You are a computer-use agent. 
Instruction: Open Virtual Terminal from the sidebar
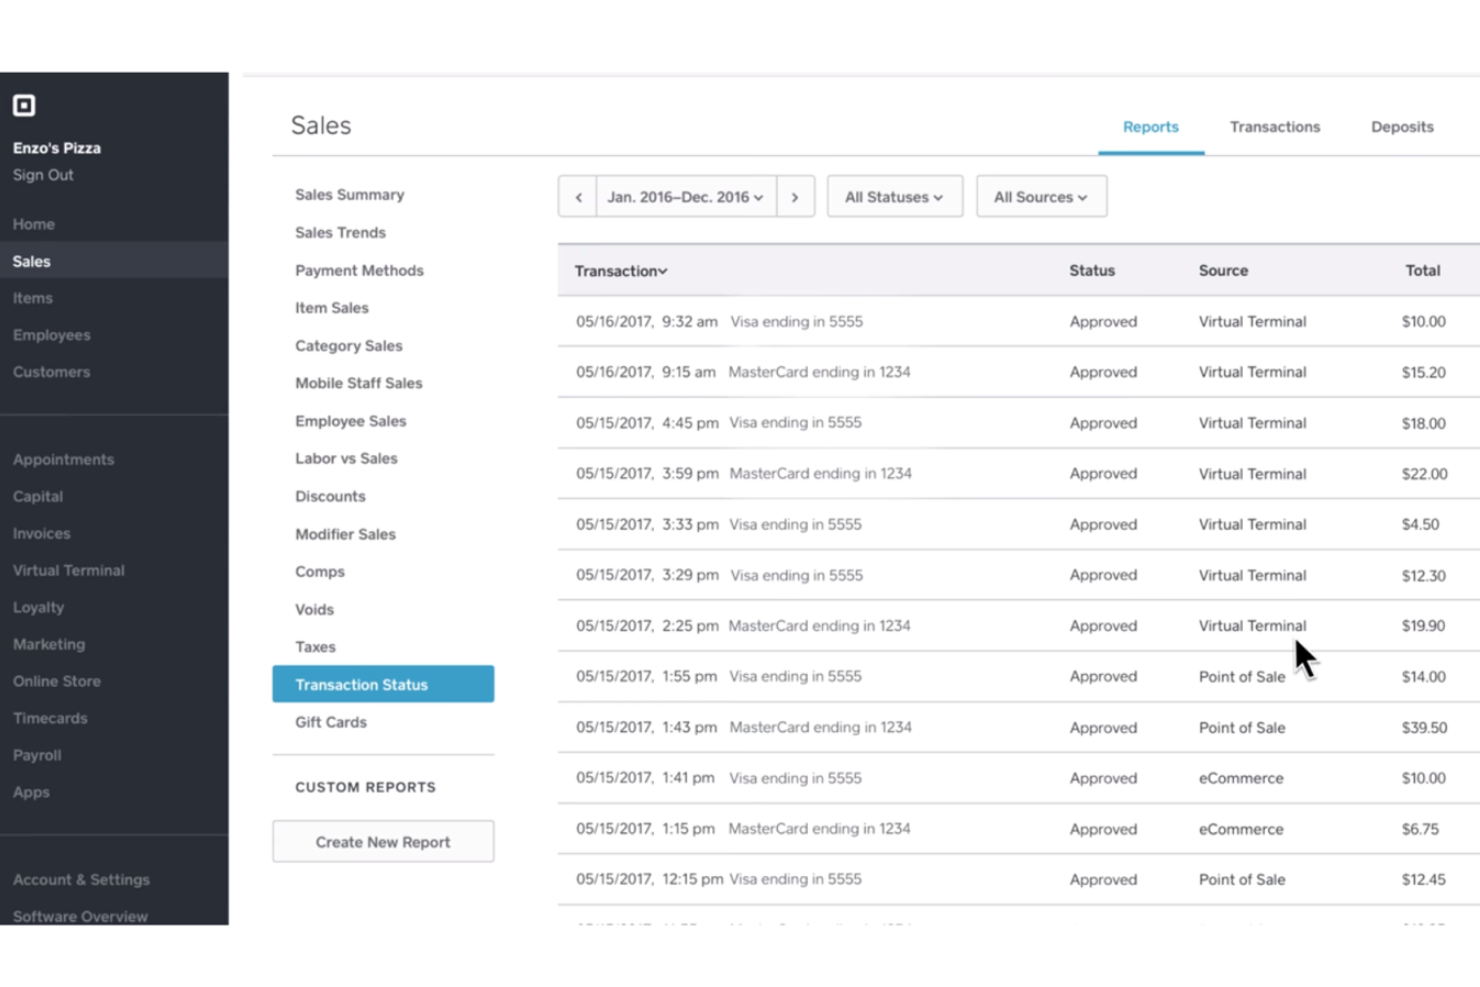(68, 570)
